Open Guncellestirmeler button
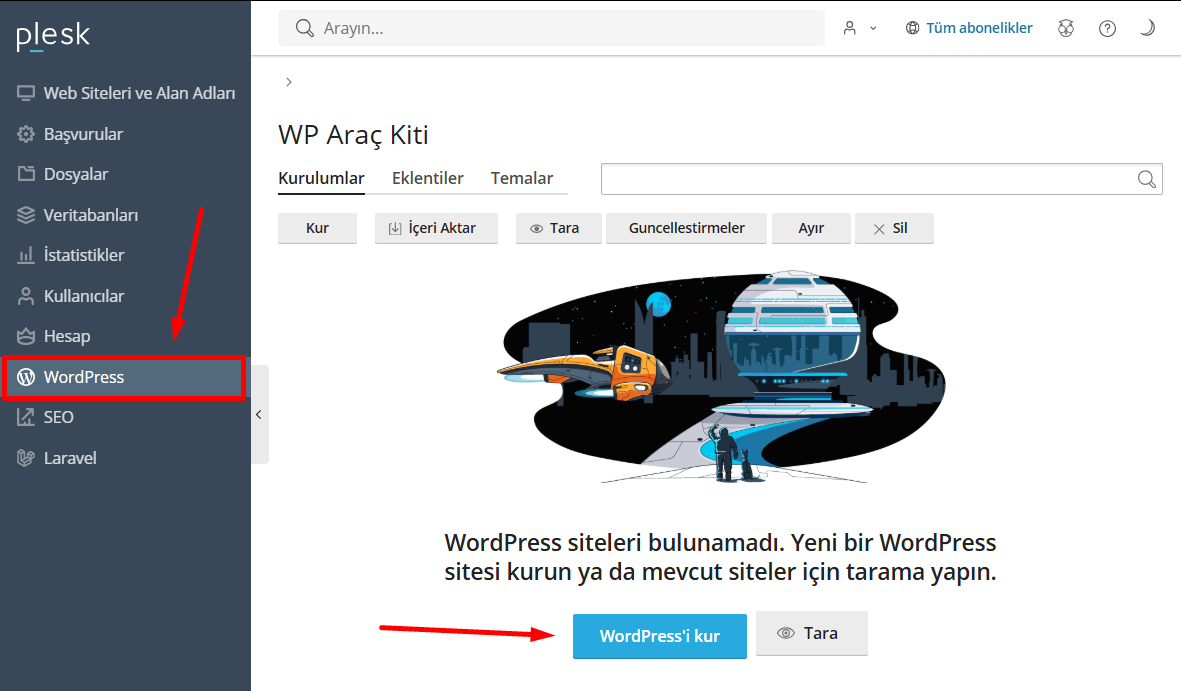The image size is (1181, 691). click(x=686, y=228)
